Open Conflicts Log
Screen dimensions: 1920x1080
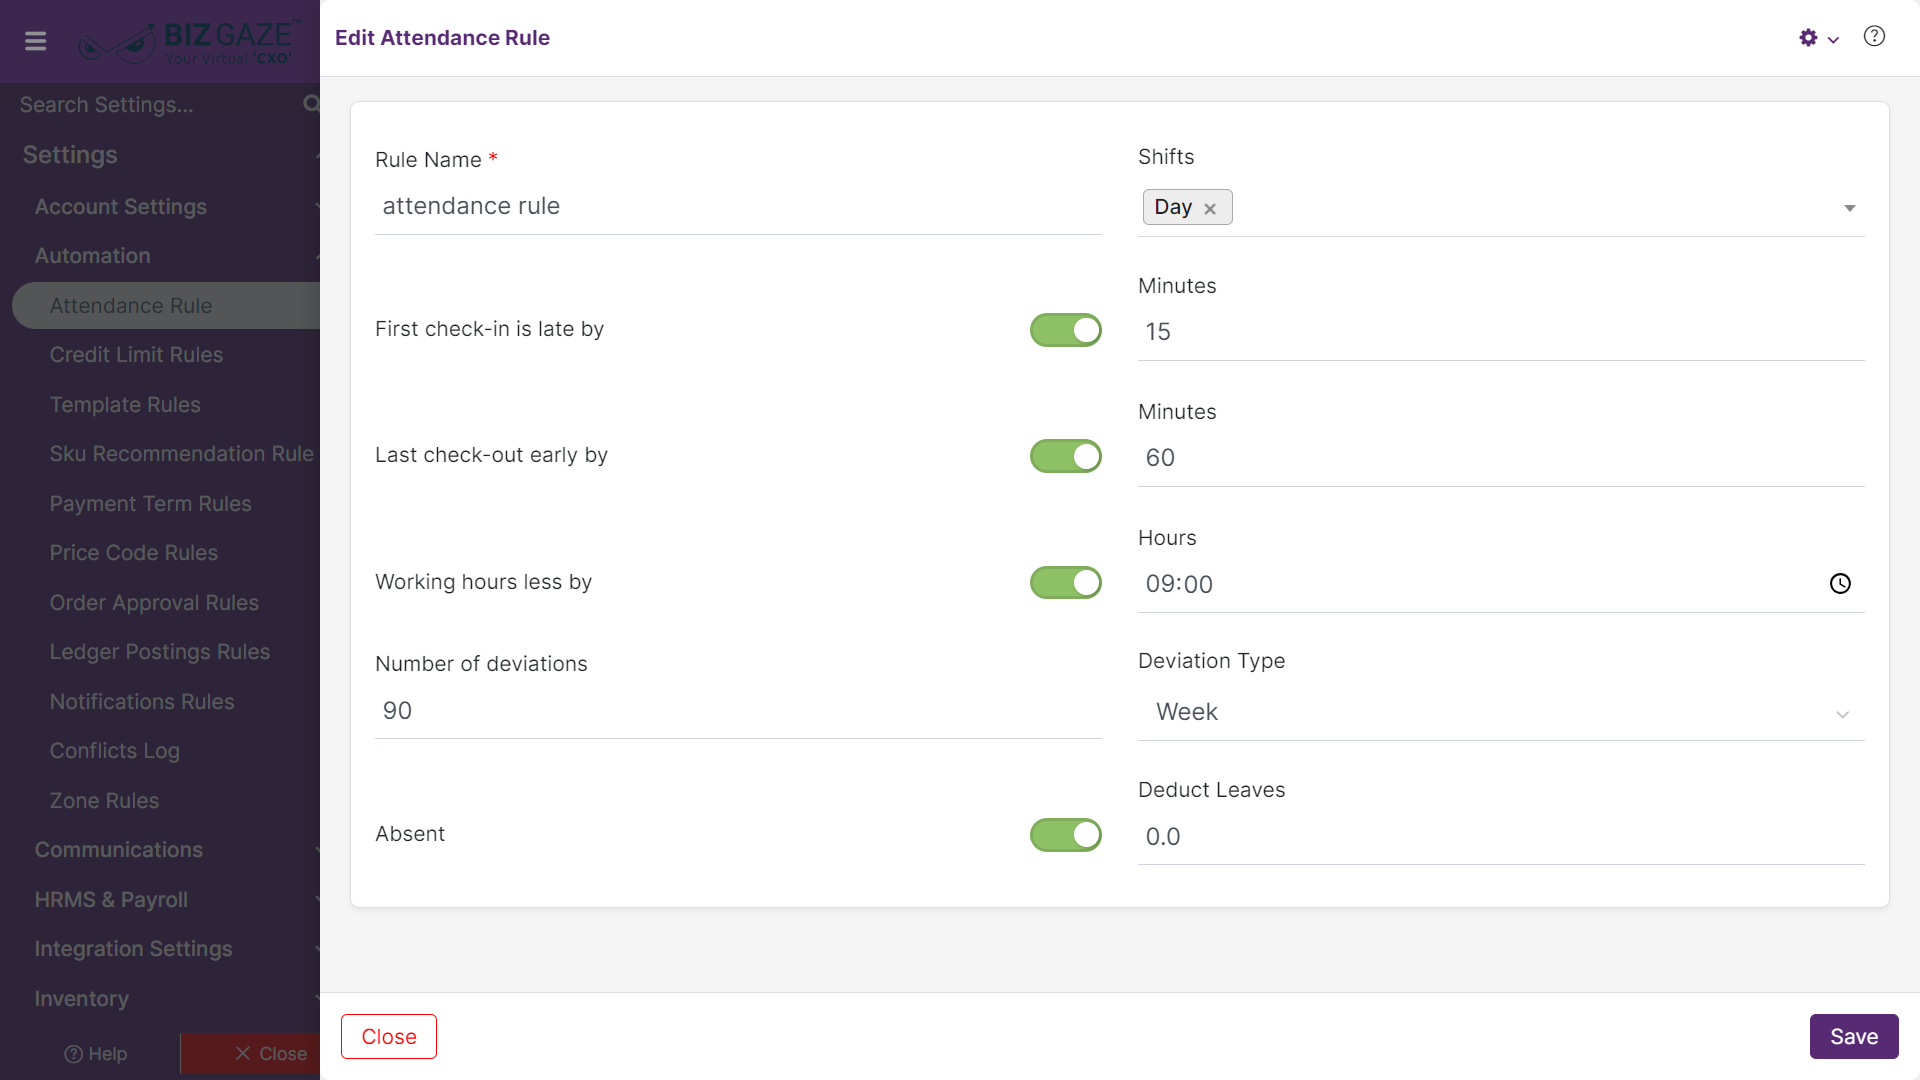pos(115,751)
